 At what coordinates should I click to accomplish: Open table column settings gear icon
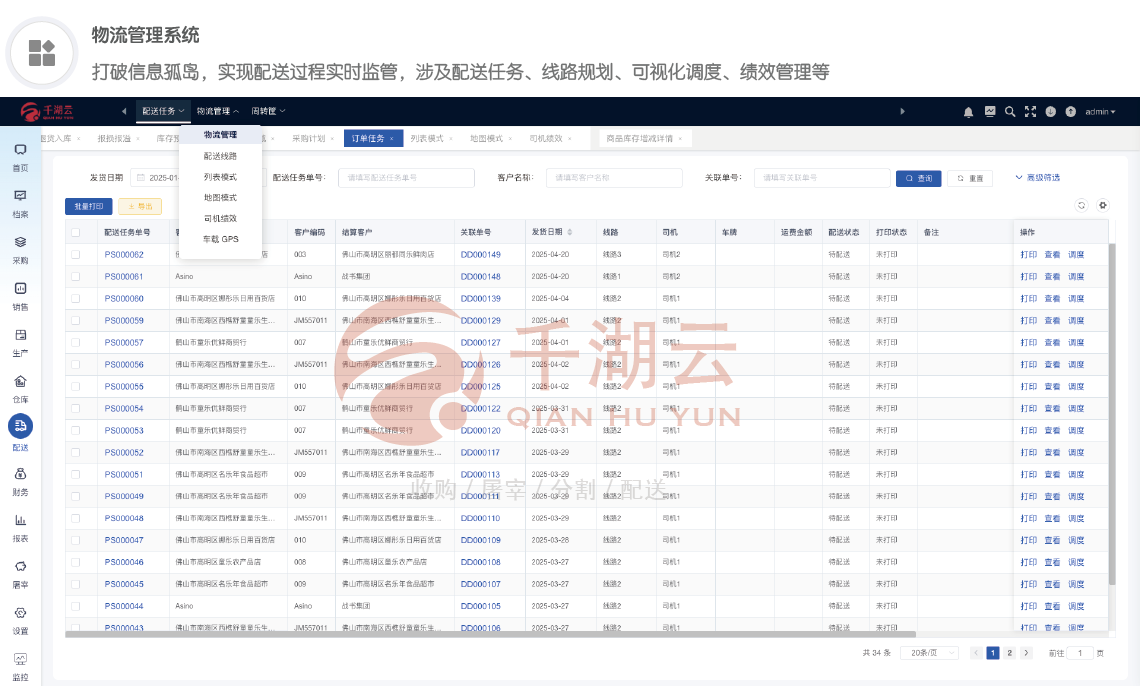[x=1103, y=205]
